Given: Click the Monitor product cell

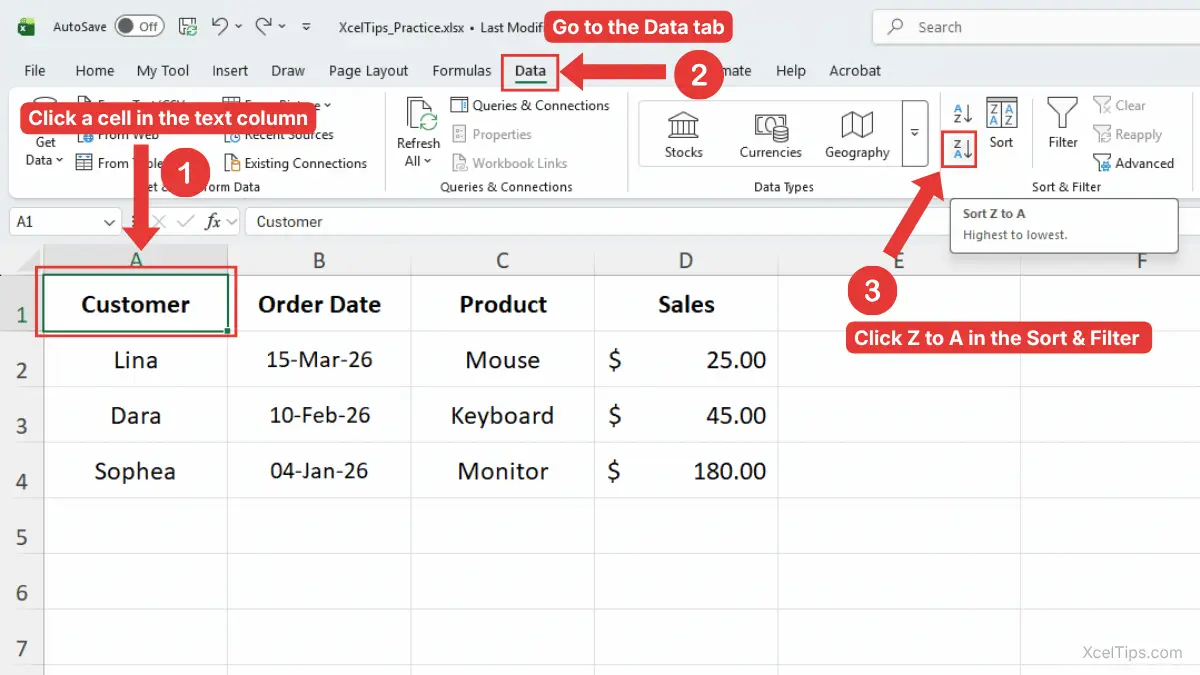Looking at the screenshot, I should [x=503, y=471].
